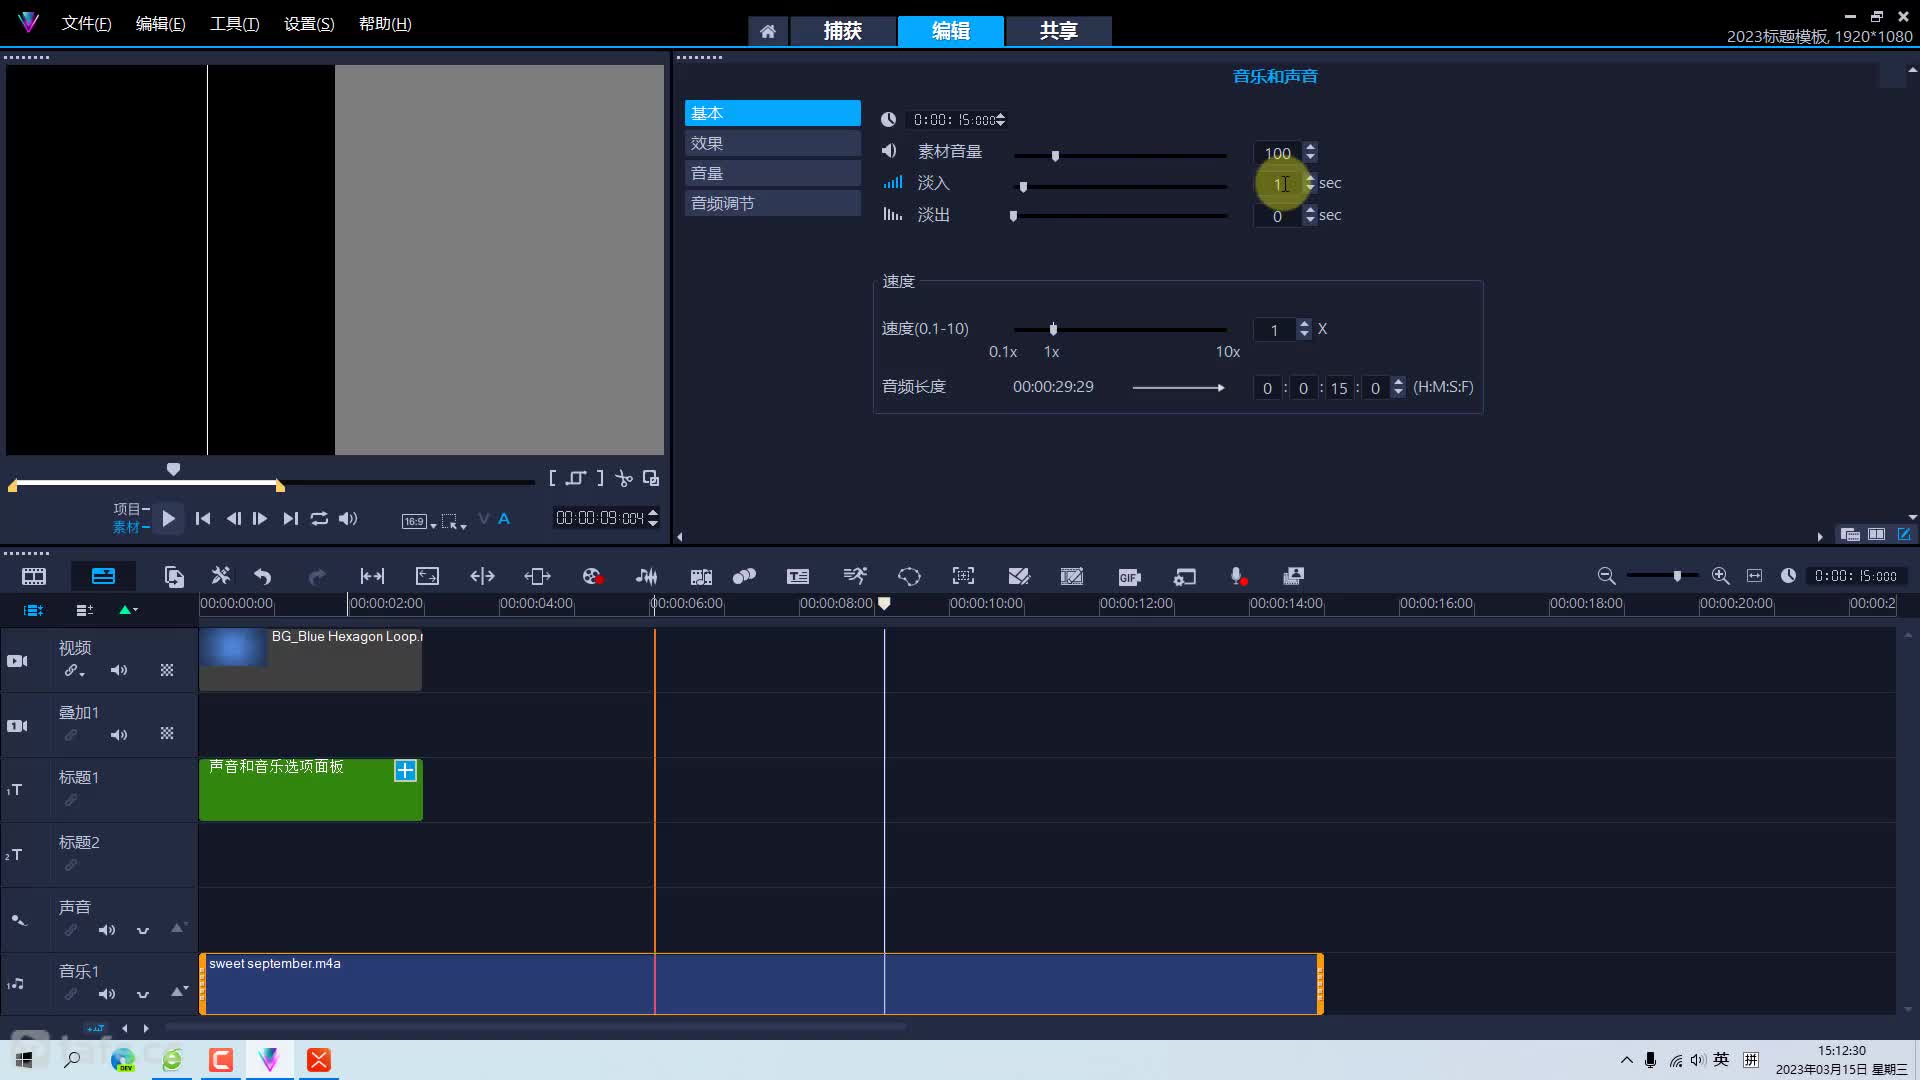Click the 淡入 seconds input field
1920x1080 pixels.
[x=1278, y=184]
